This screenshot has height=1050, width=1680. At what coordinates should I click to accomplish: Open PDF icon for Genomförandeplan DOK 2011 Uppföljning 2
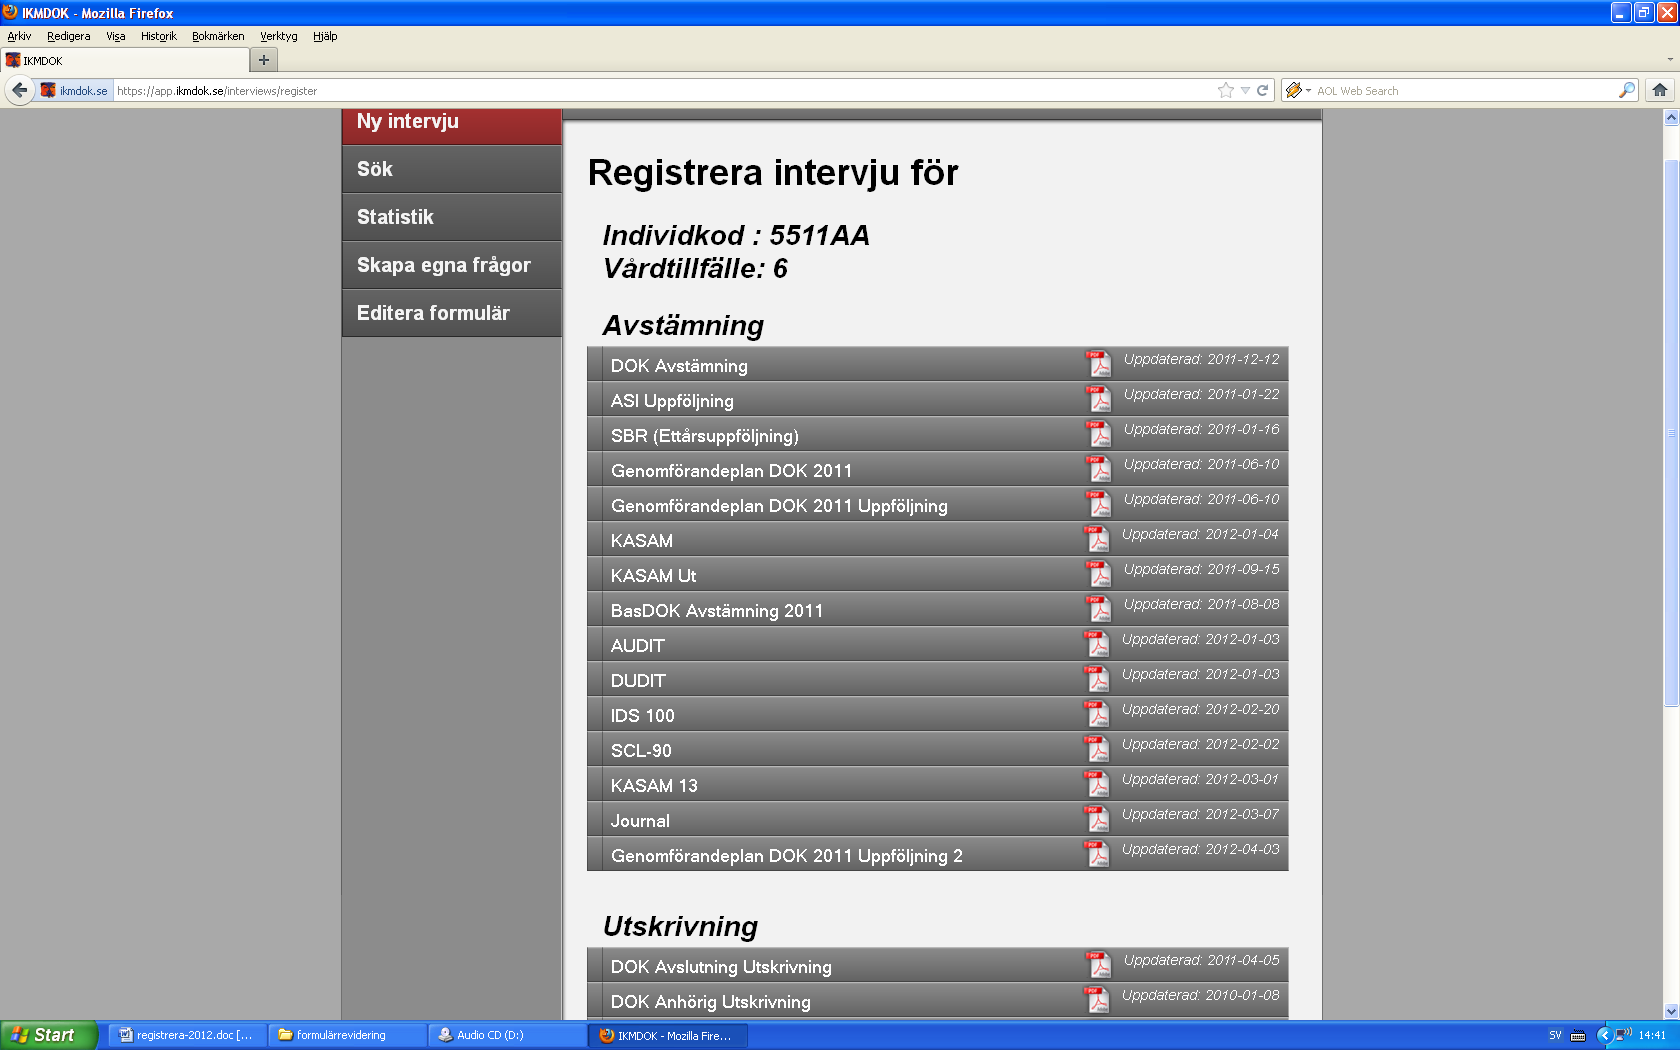tap(1098, 854)
